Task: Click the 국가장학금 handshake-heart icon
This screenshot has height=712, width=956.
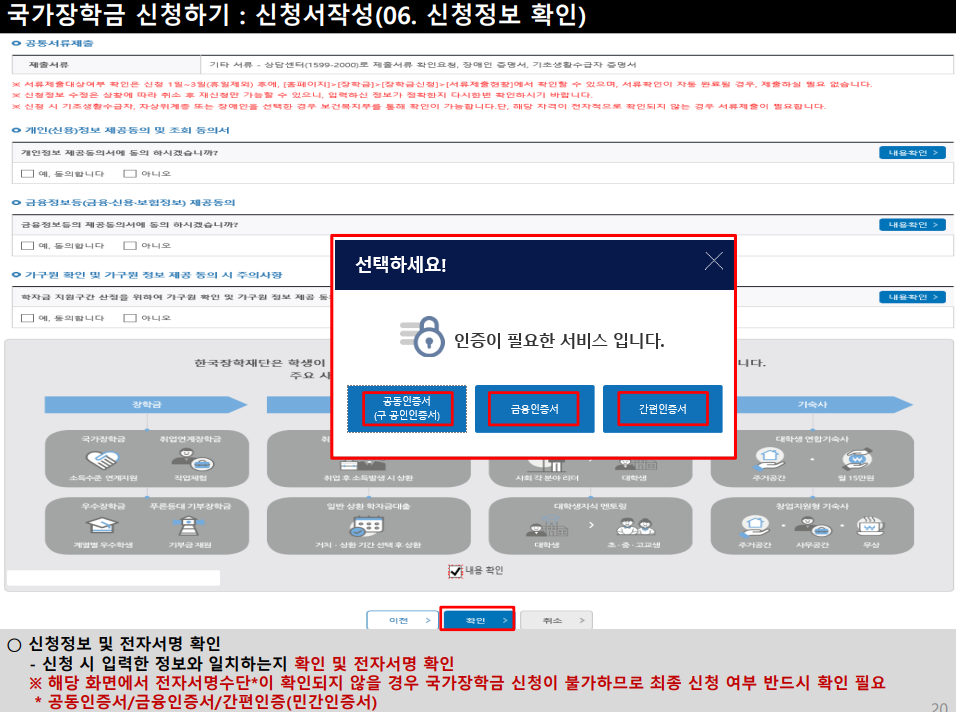Action: tap(102, 459)
